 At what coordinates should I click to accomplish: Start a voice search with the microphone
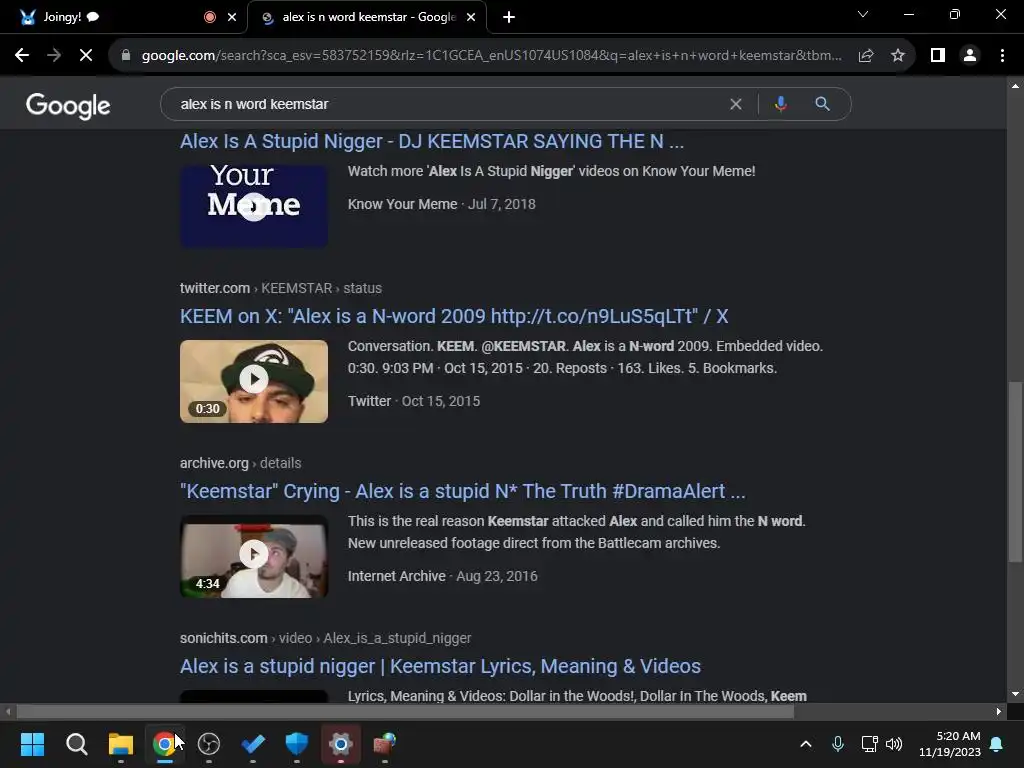pos(780,104)
